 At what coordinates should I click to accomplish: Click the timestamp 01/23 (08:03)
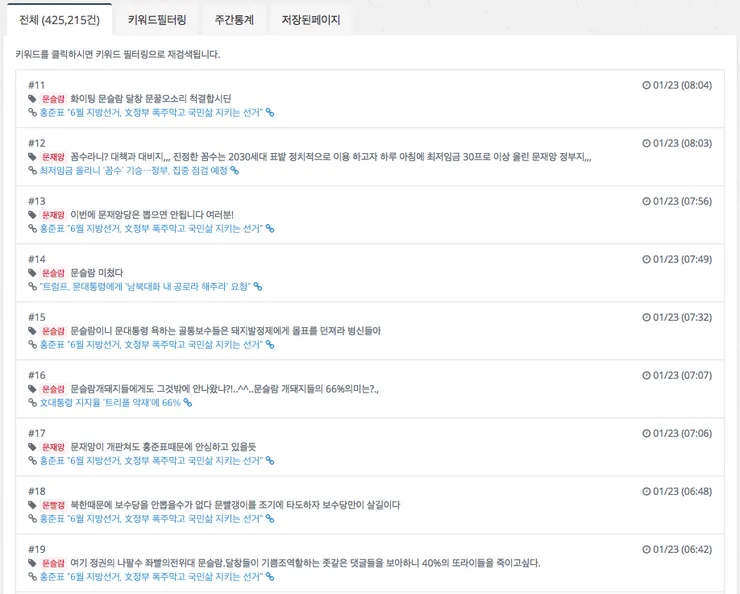click(x=682, y=143)
